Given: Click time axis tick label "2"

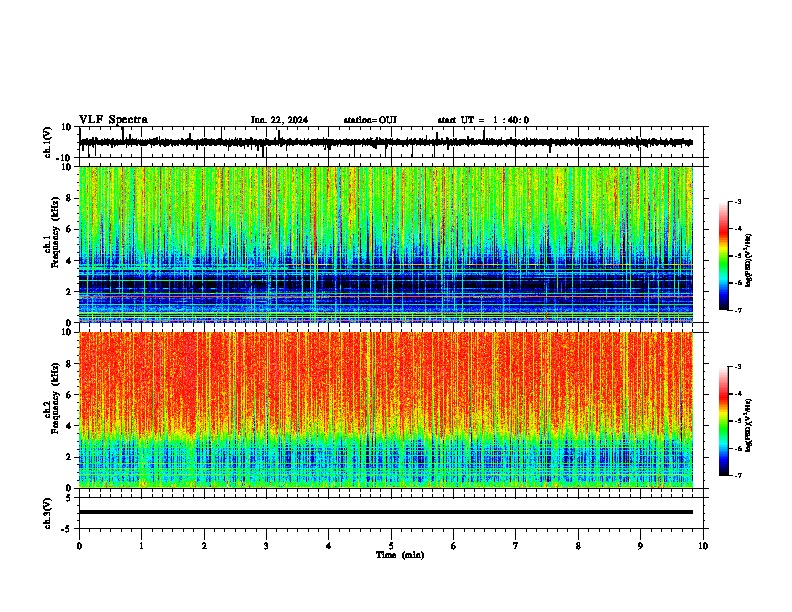Looking at the screenshot, I should [204, 546].
